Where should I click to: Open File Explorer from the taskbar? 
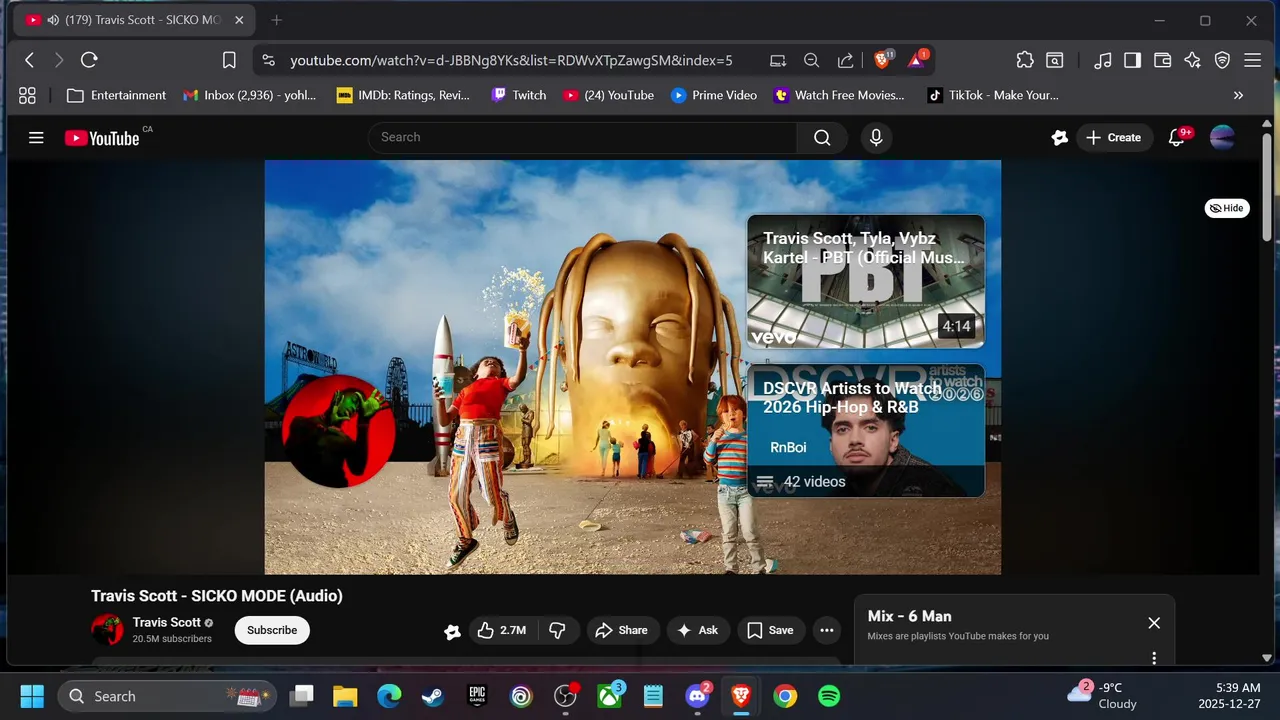coord(345,696)
